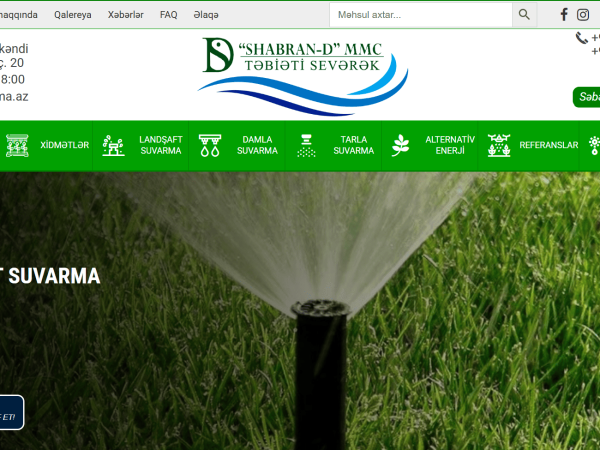
Task: Click the Damla Suvarma drip icon
Action: (x=210, y=145)
